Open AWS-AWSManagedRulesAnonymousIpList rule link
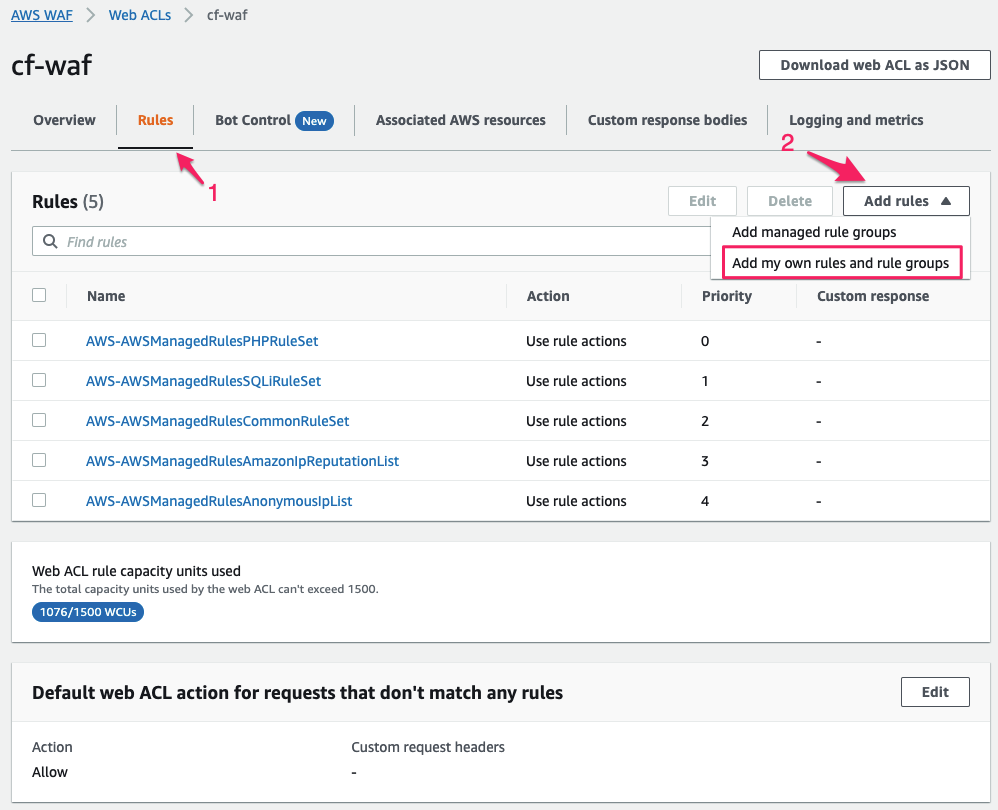 pyautogui.click(x=219, y=501)
